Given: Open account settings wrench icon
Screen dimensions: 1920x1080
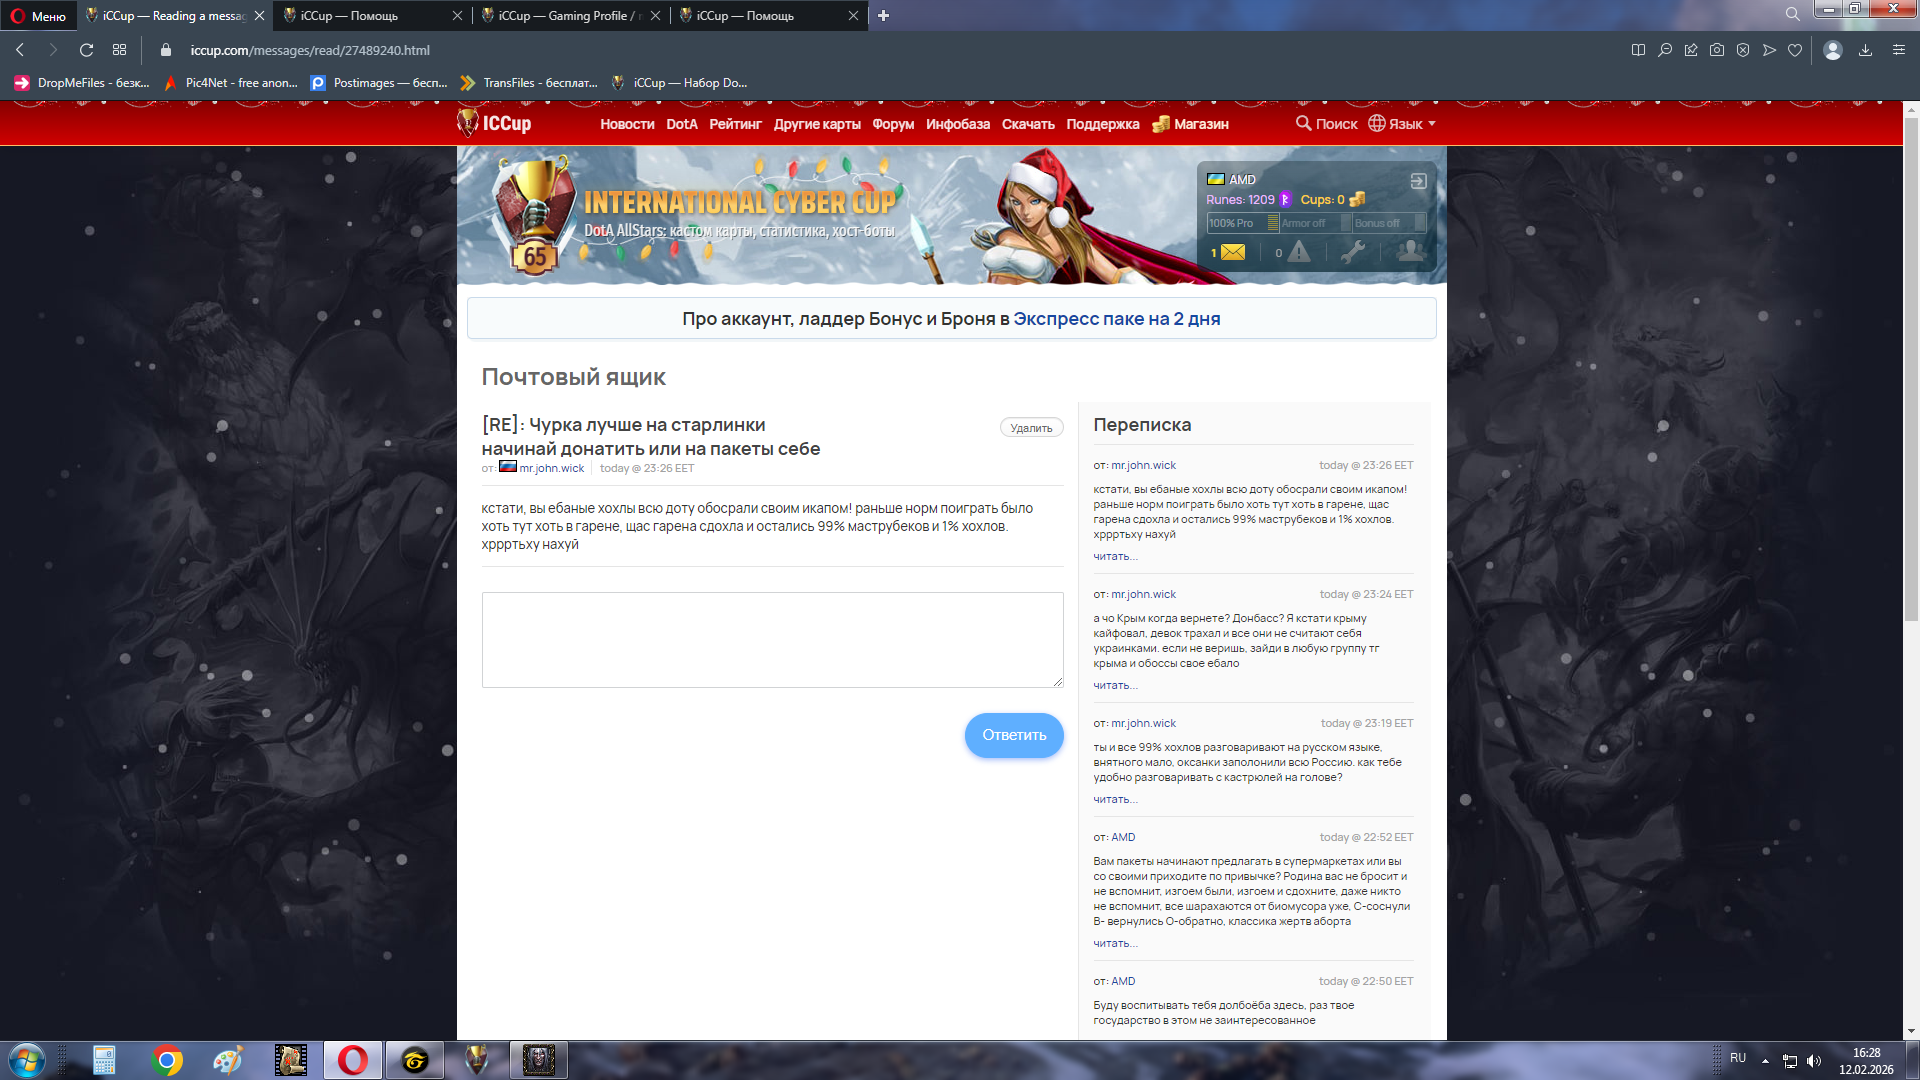Looking at the screenshot, I should point(1353,252).
